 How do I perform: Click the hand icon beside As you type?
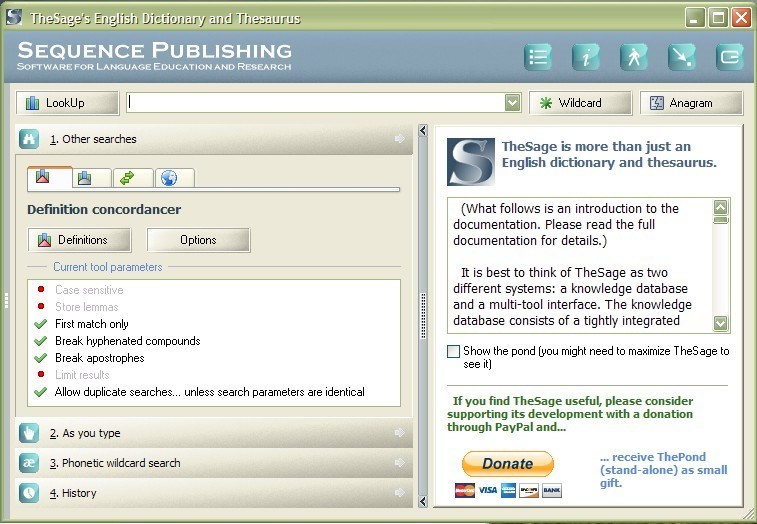(29, 433)
